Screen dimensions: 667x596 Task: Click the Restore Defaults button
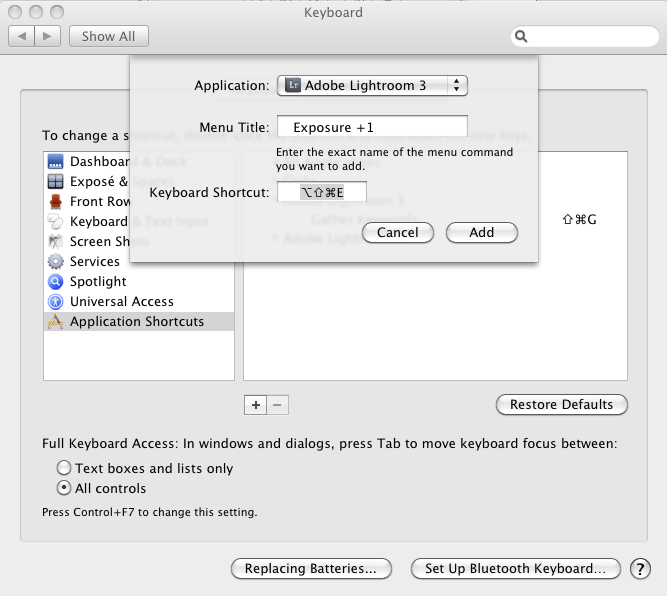tap(561, 405)
